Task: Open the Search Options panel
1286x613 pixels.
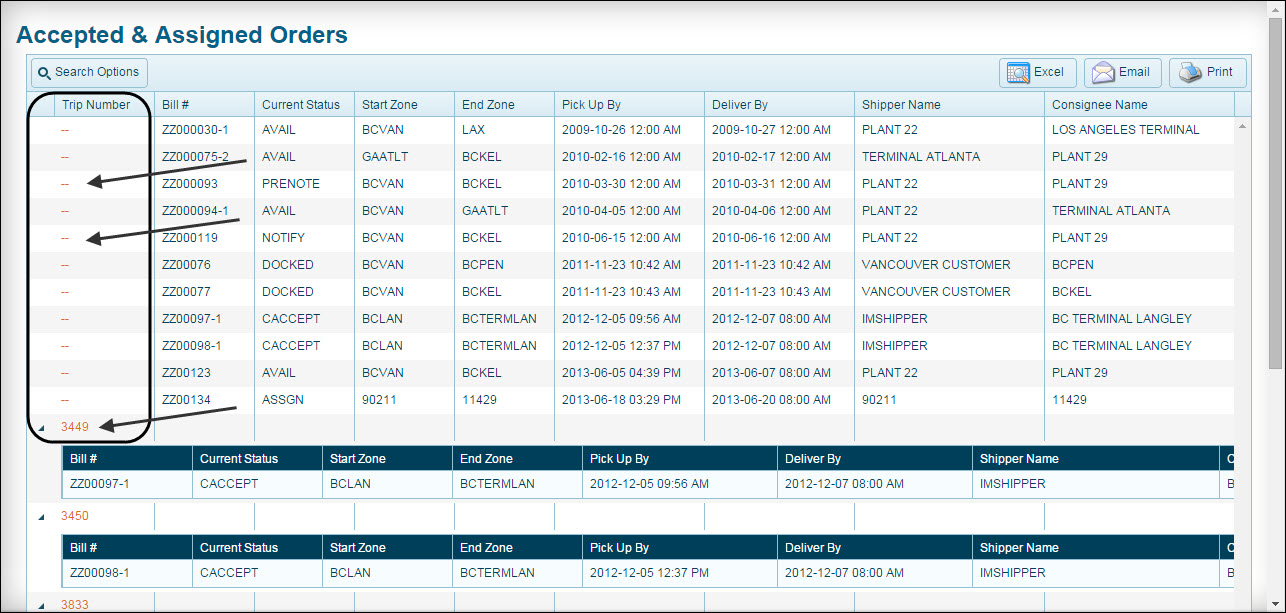Action: coord(89,72)
